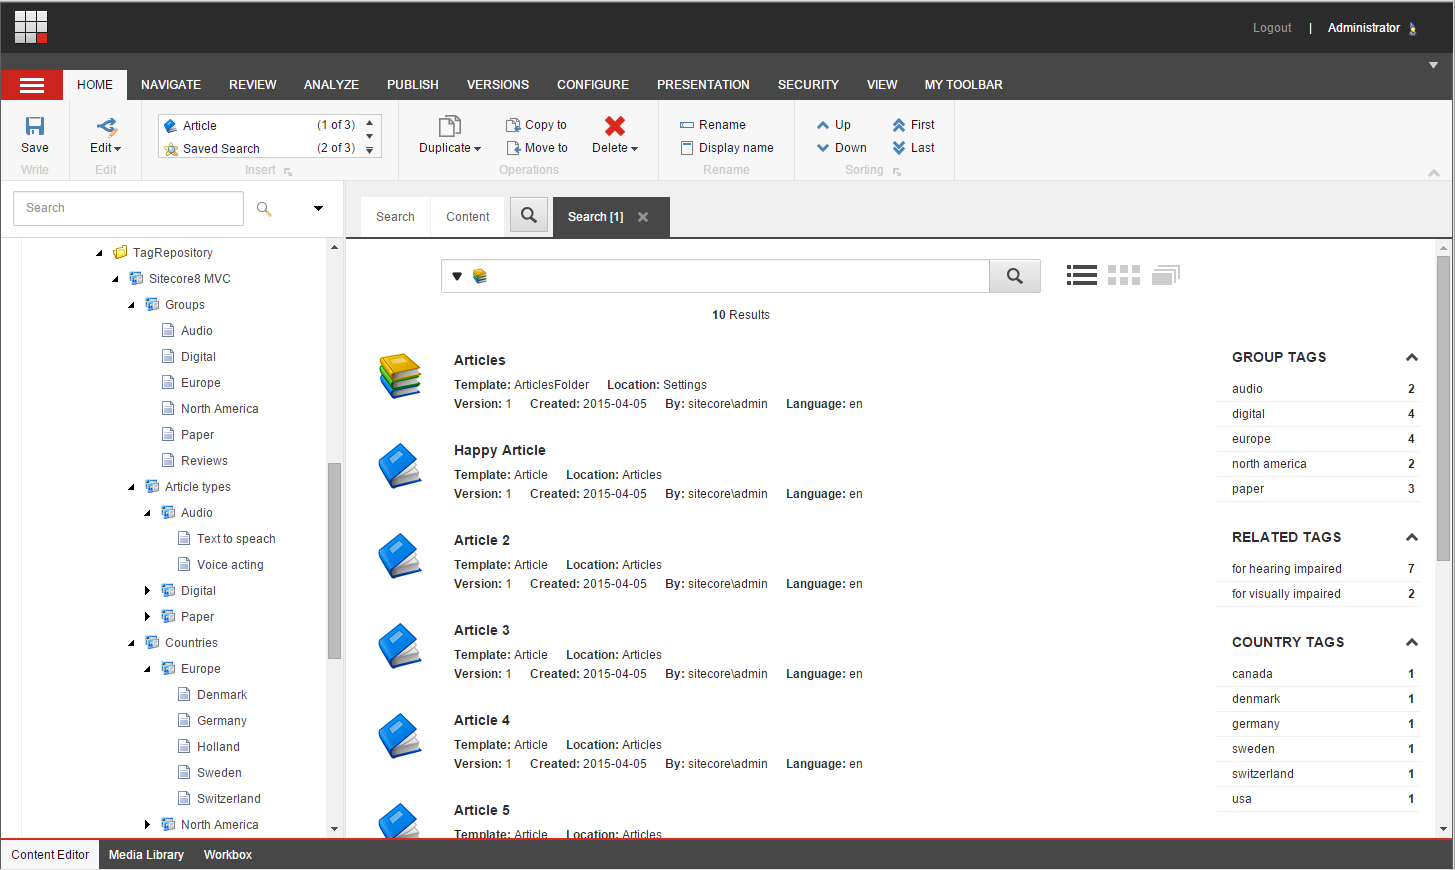Click the content tree Search input field
This screenshot has width=1455, height=870.
pos(128,208)
